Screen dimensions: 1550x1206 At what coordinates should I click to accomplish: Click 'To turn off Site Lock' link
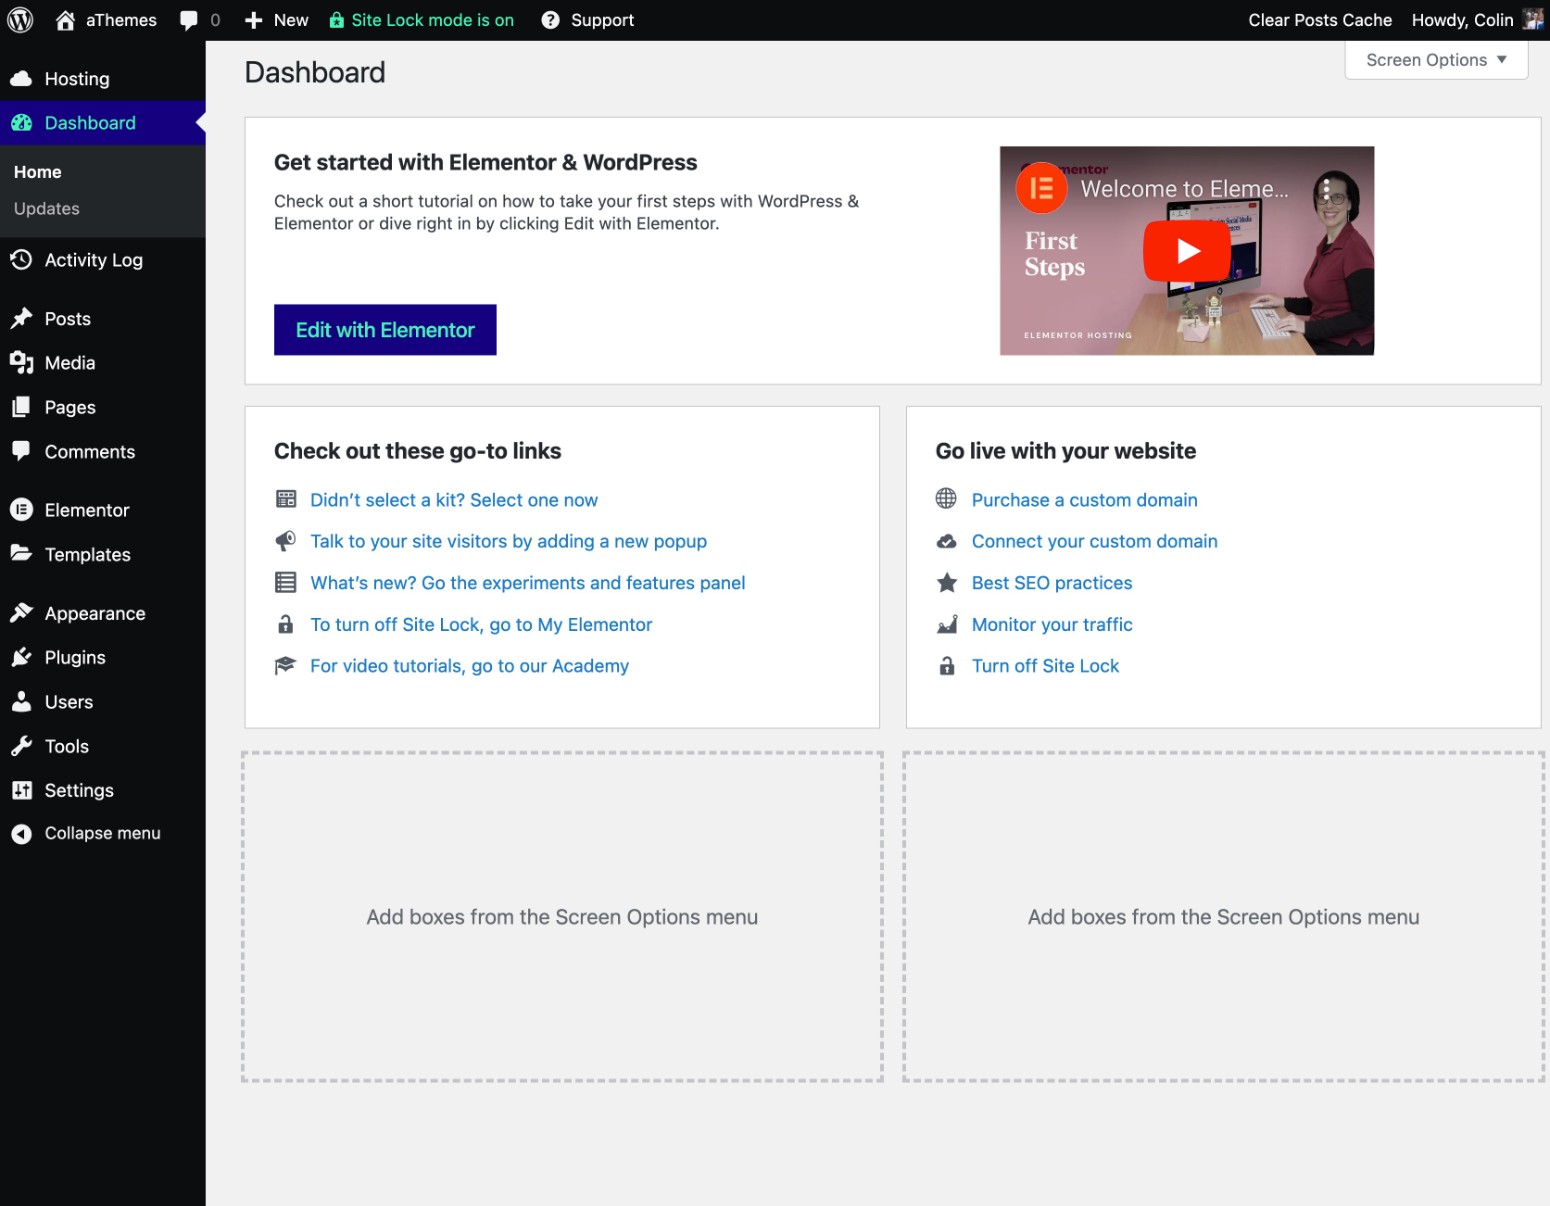tap(481, 625)
